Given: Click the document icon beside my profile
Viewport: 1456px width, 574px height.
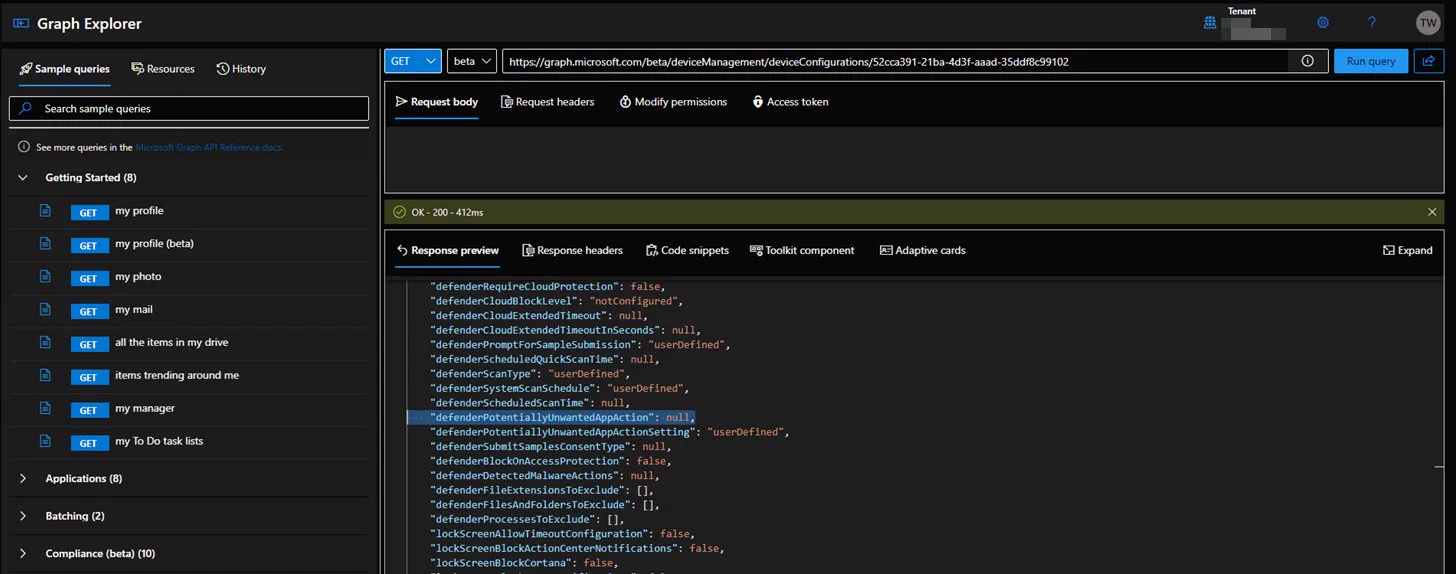Looking at the screenshot, I should (44, 211).
